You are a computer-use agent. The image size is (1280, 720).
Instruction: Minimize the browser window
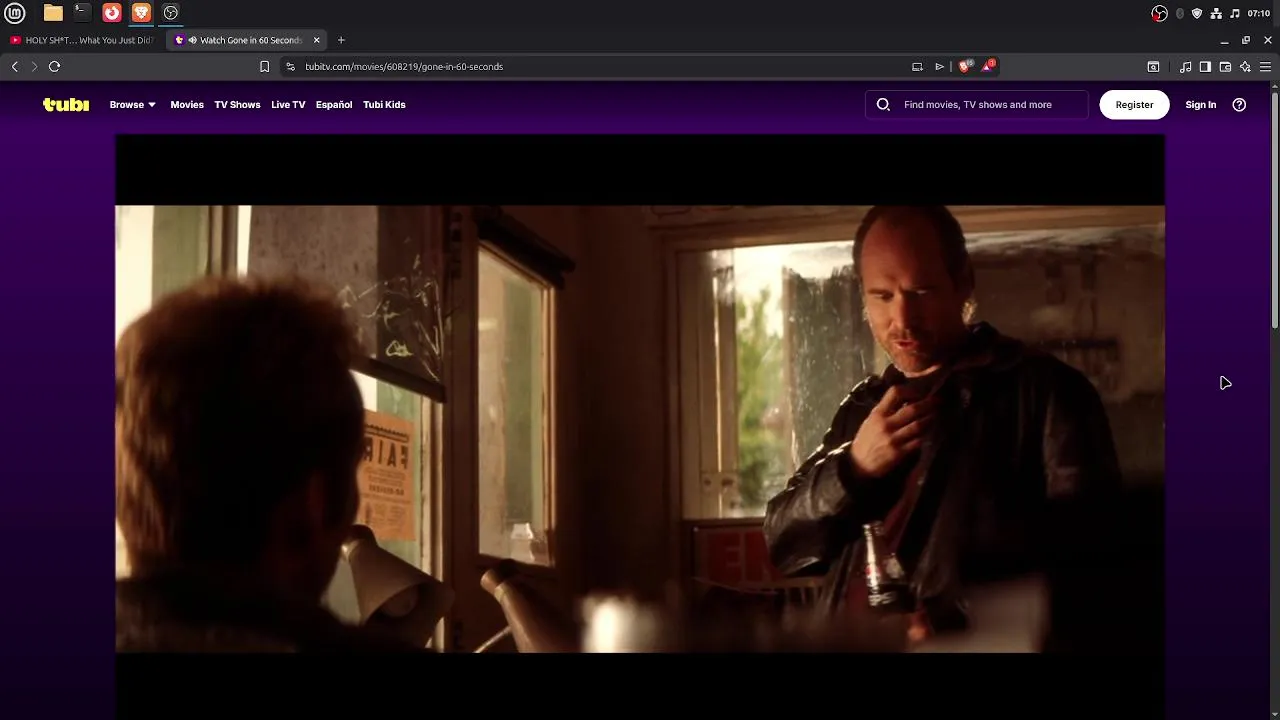coord(1224,40)
